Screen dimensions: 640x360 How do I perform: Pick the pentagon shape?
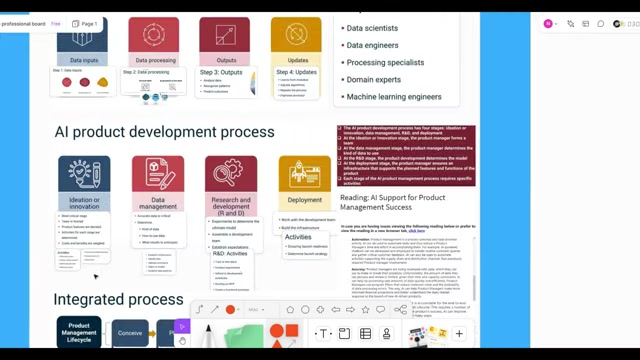[x=290, y=310]
